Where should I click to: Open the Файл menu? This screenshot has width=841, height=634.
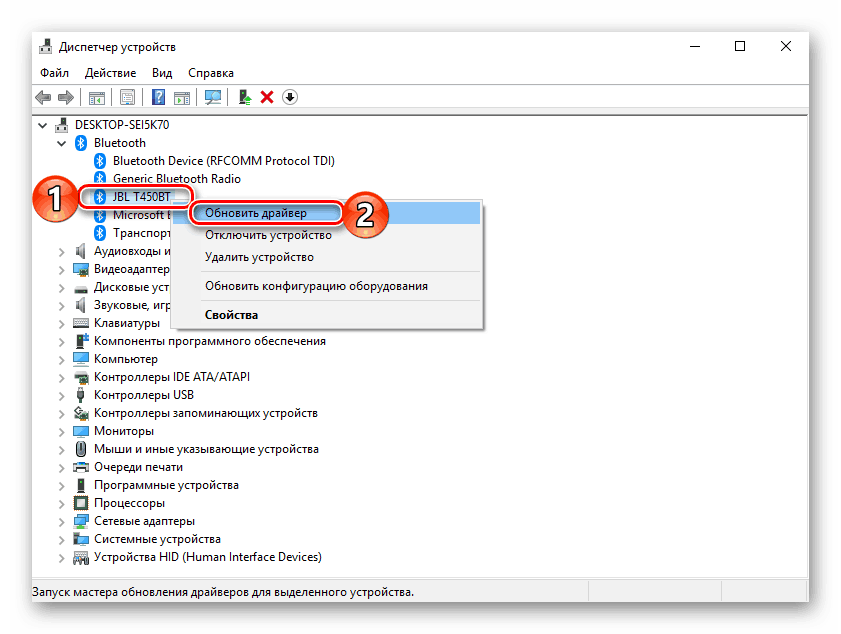[x=54, y=72]
